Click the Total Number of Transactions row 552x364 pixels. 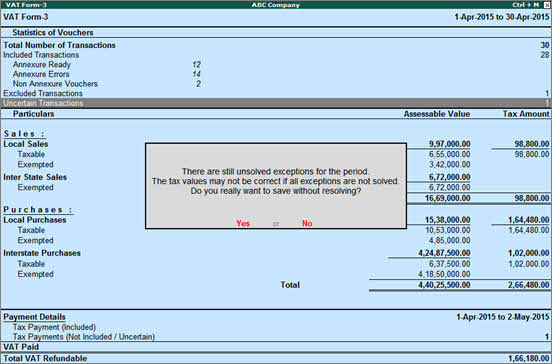tap(276, 45)
